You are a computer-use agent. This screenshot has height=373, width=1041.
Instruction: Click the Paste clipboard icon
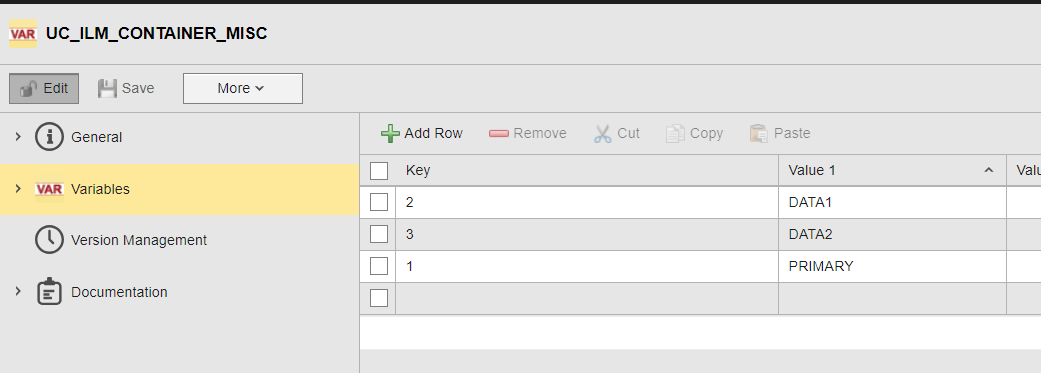[759, 133]
